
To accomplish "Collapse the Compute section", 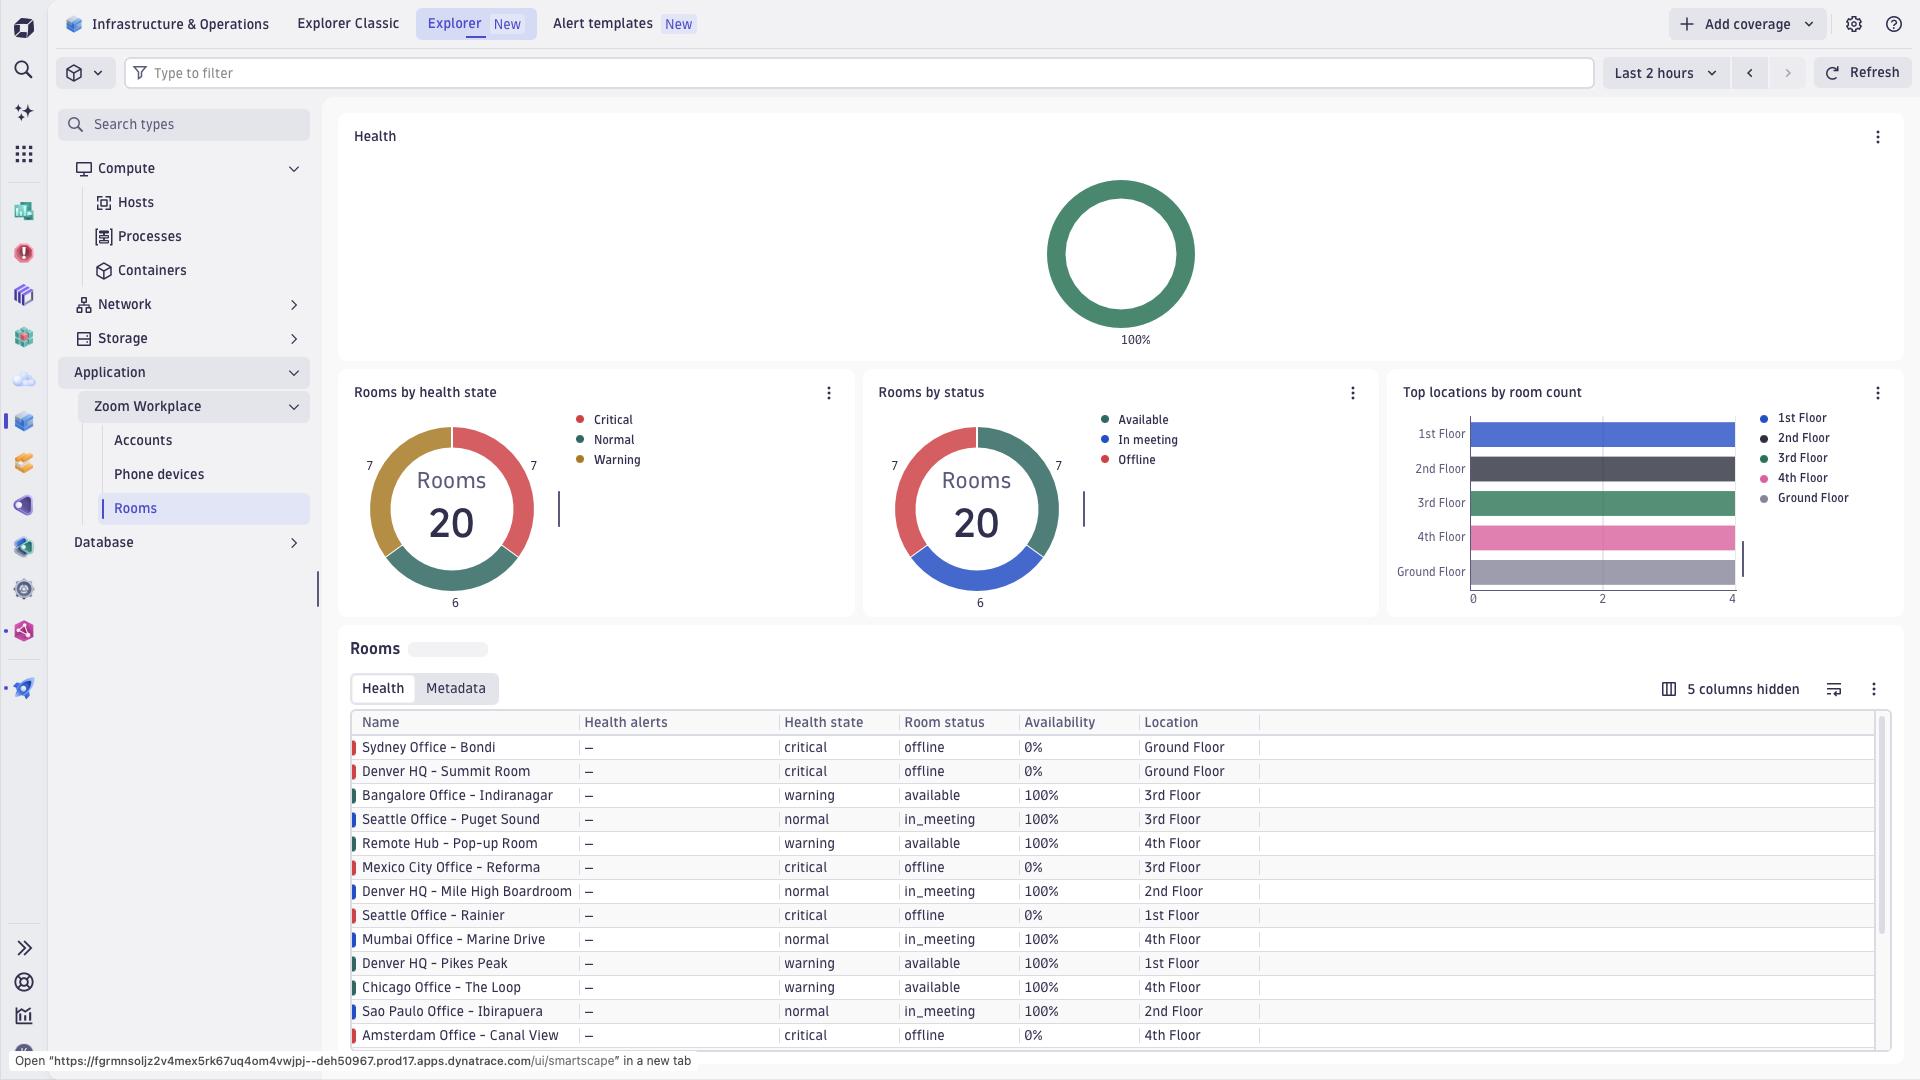I will pos(294,169).
